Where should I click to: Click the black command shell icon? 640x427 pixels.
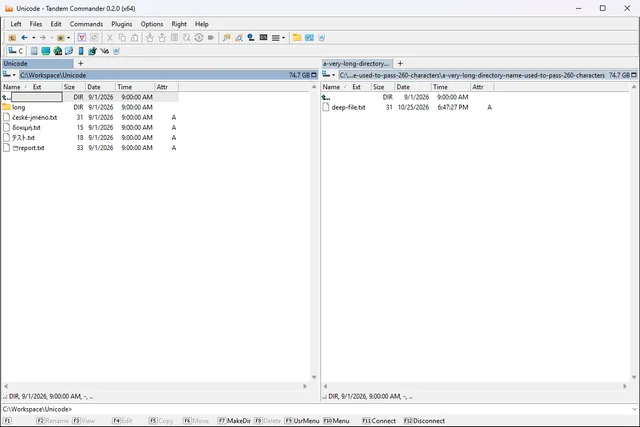point(263,38)
